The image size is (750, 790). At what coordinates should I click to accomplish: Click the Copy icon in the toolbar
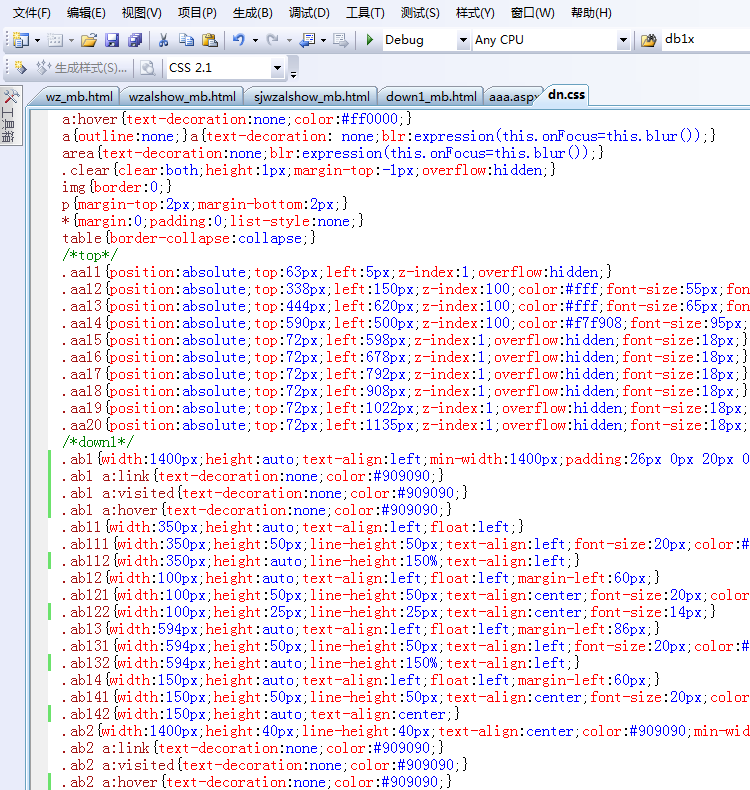click(186, 40)
